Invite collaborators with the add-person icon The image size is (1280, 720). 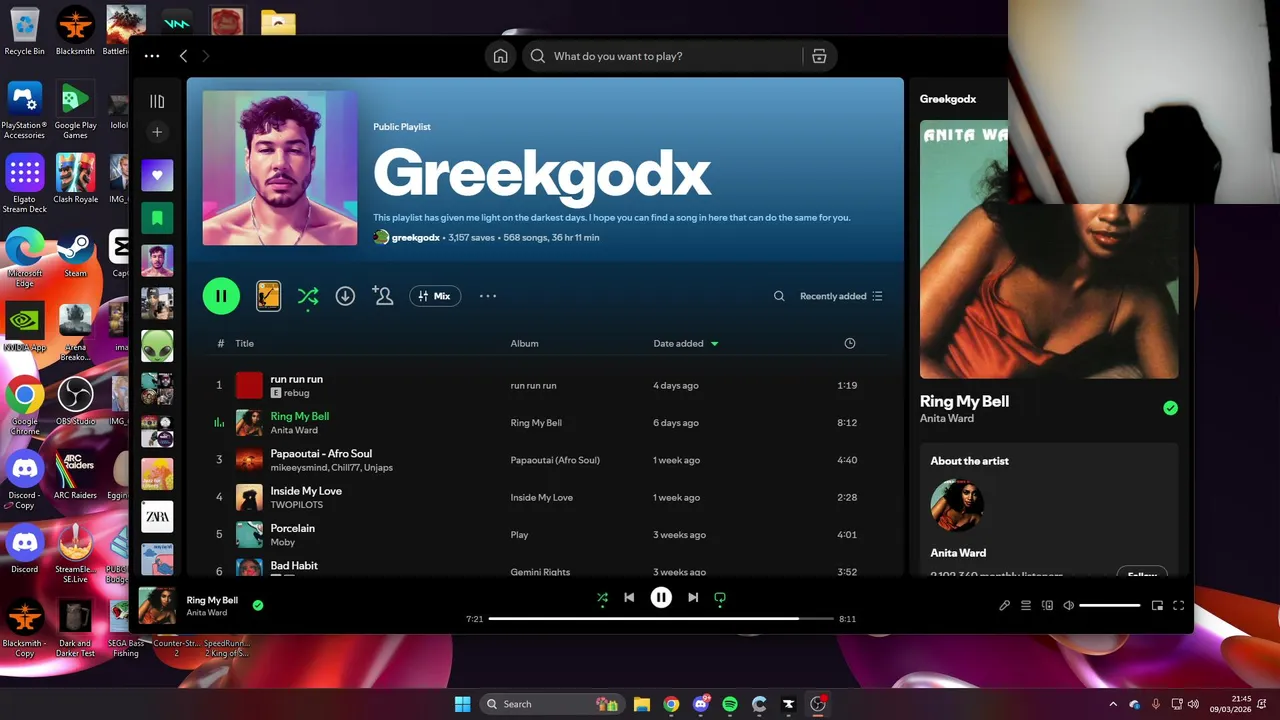click(x=382, y=296)
